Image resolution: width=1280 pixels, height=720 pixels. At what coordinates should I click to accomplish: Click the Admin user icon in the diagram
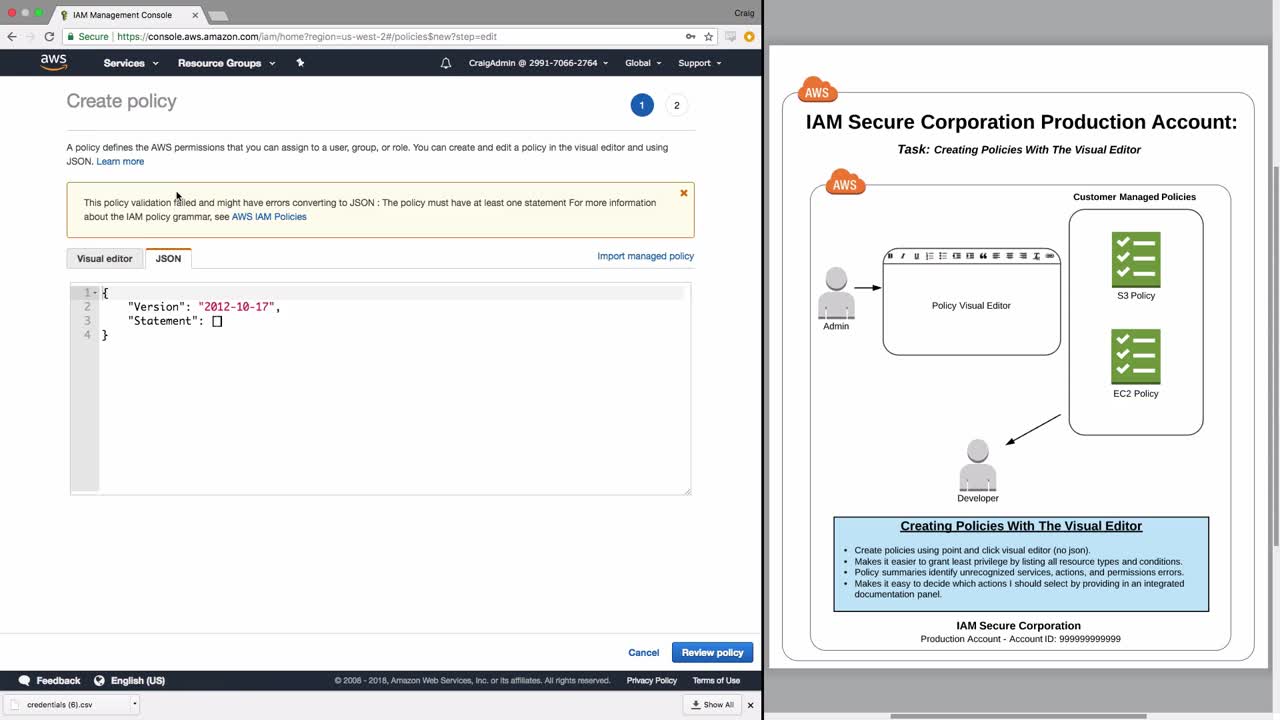coord(836,293)
